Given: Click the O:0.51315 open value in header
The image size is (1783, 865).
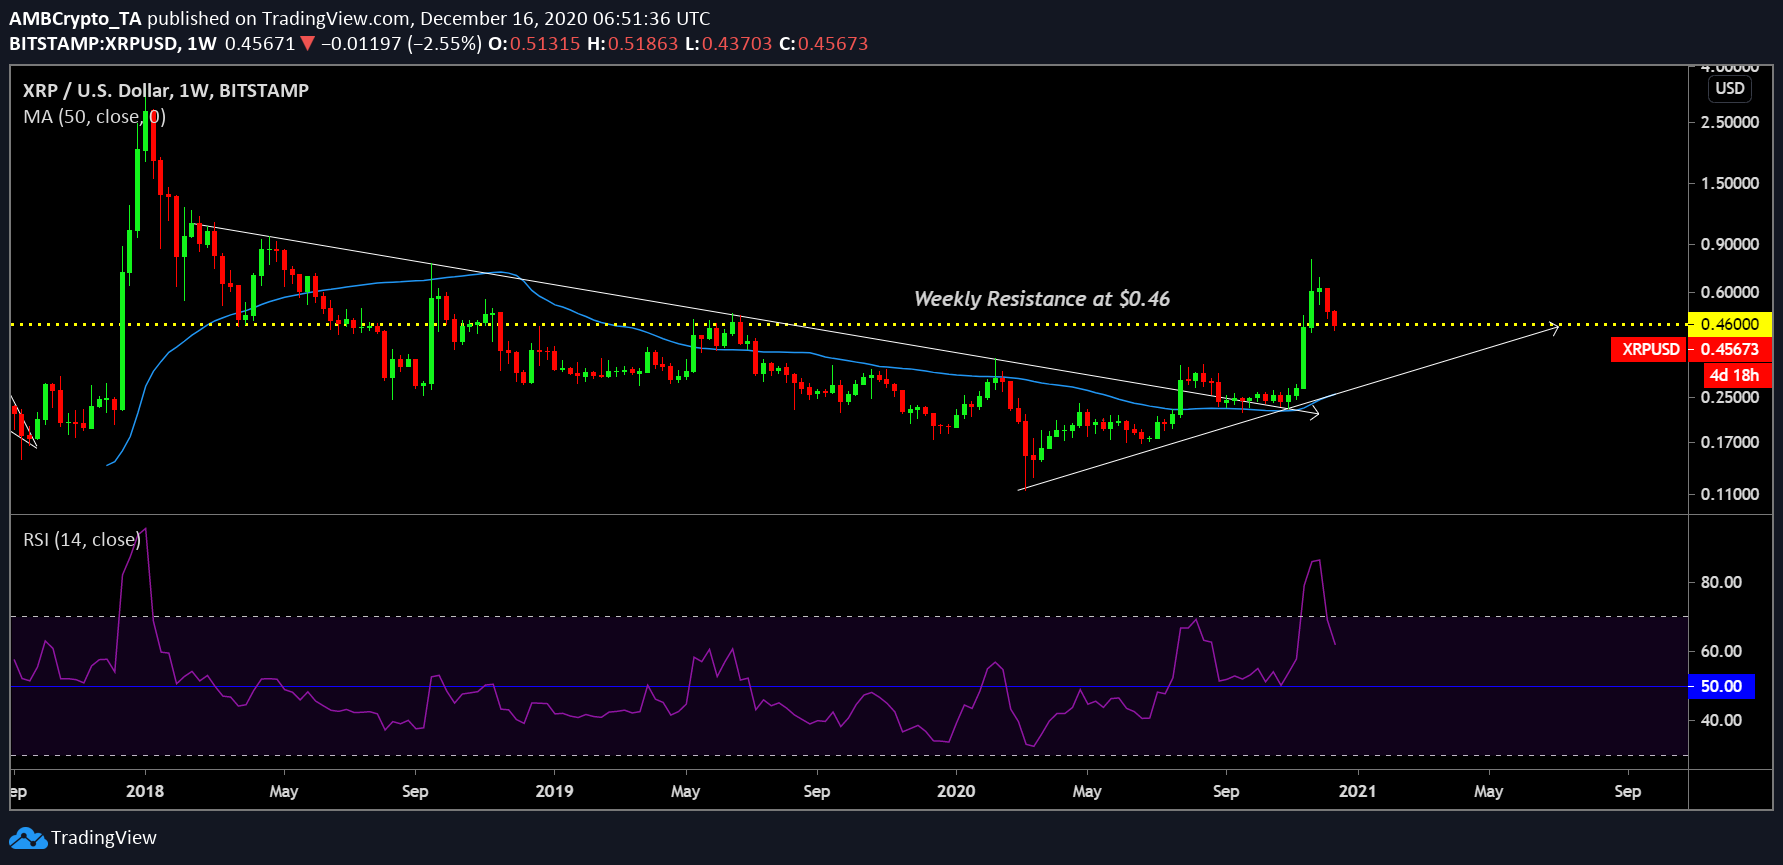Looking at the screenshot, I should point(534,44).
